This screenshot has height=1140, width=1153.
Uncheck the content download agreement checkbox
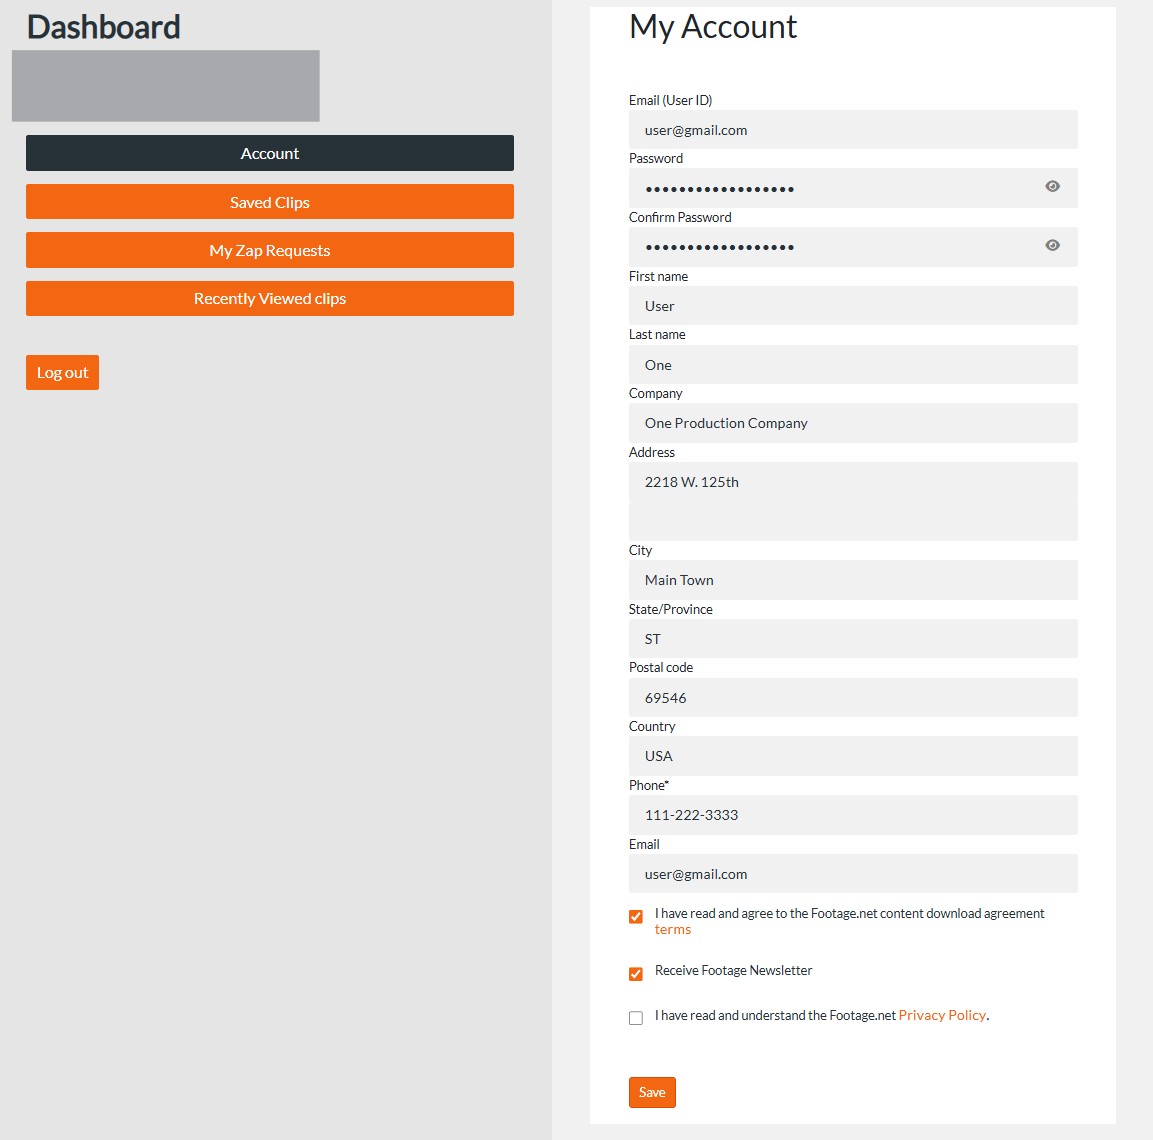pyautogui.click(x=636, y=916)
